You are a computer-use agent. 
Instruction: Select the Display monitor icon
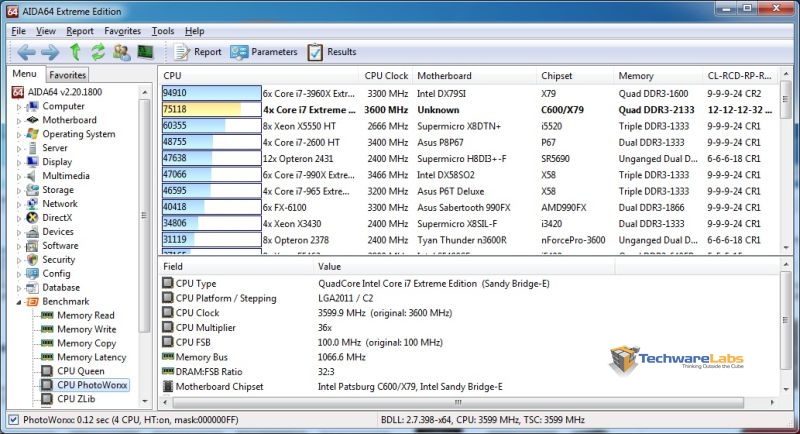[32, 162]
